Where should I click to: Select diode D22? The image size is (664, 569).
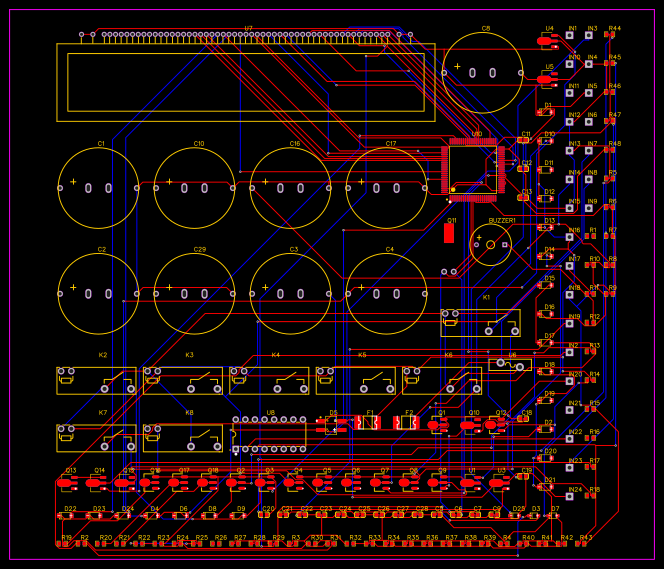[67, 516]
